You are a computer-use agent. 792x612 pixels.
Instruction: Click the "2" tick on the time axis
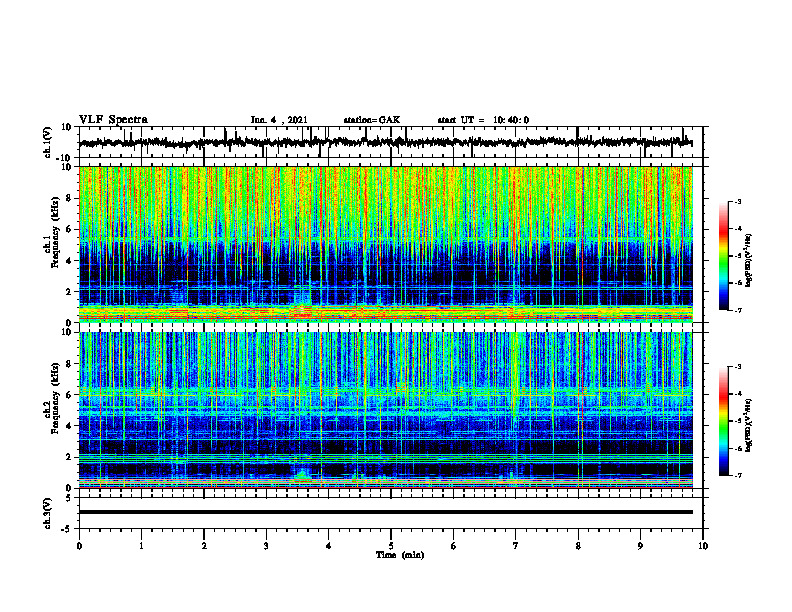click(x=204, y=546)
